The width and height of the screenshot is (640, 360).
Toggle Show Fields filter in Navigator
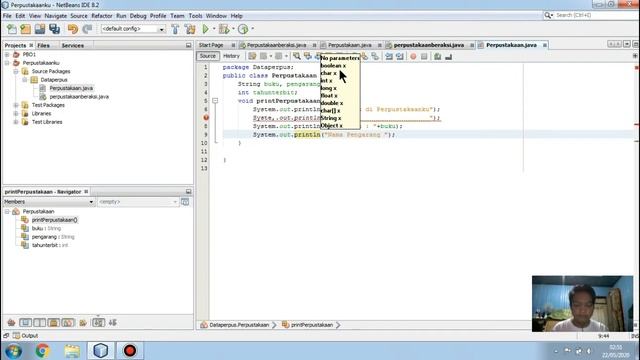tap(25, 322)
